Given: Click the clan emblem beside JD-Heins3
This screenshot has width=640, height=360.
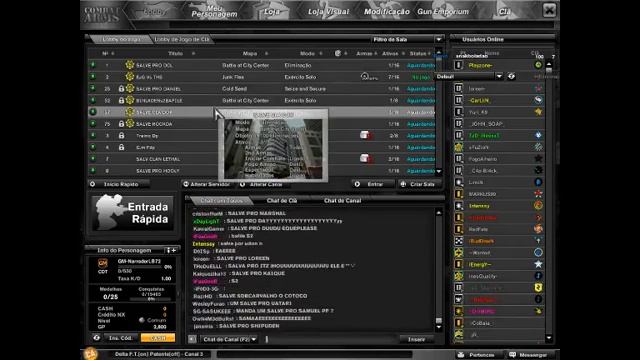Looking at the screenshot, I should (x=538, y=135).
